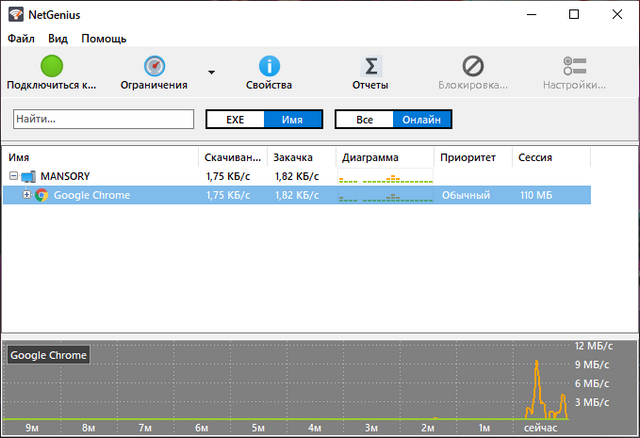Open the Ограничения dropdown arrow
The width and height of the screenshot is (640, 438).
click(211, 72)
